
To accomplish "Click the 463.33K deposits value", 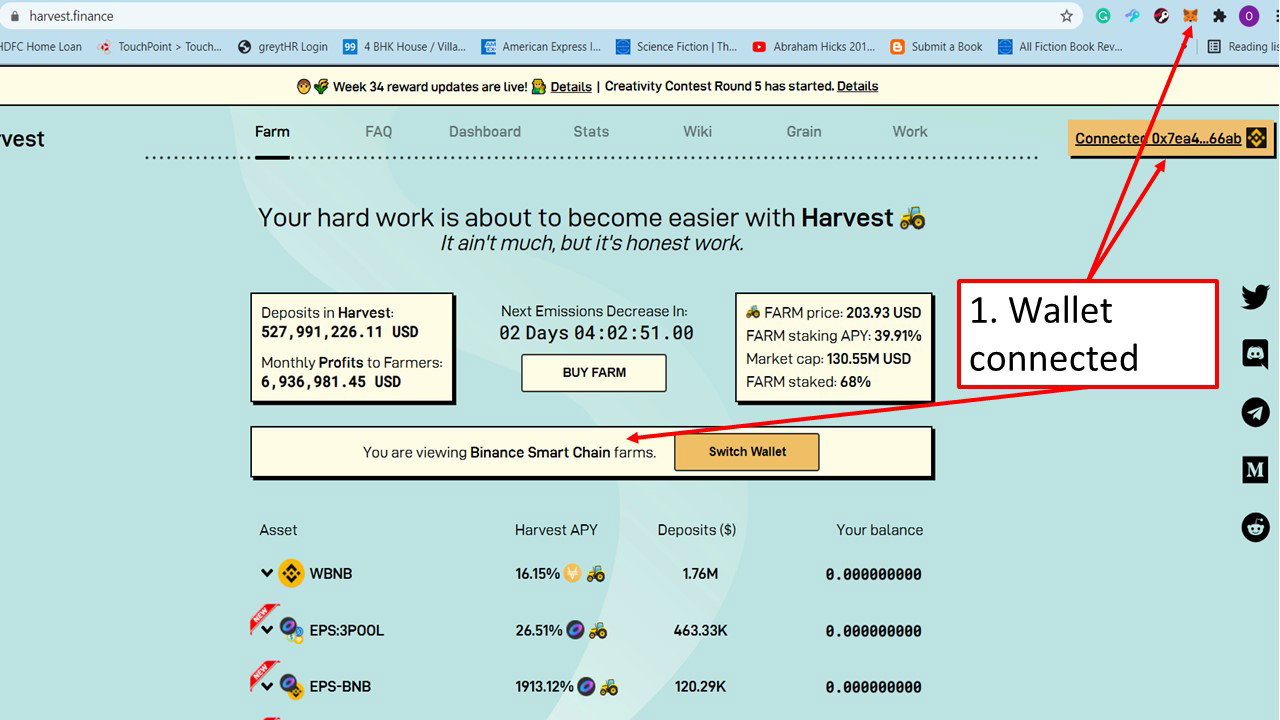I will pyautogui.click(x=700, y=631).
